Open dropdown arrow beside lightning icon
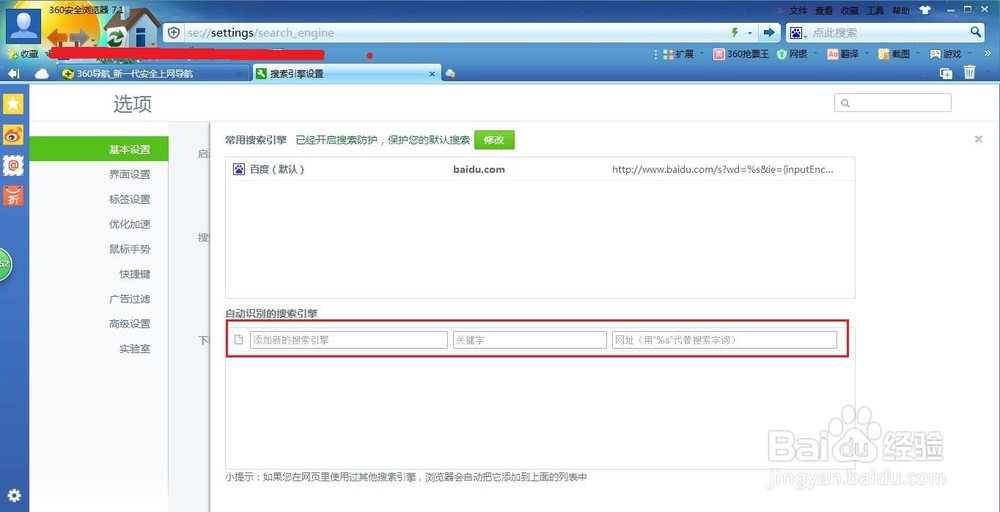 coord(750,33)
